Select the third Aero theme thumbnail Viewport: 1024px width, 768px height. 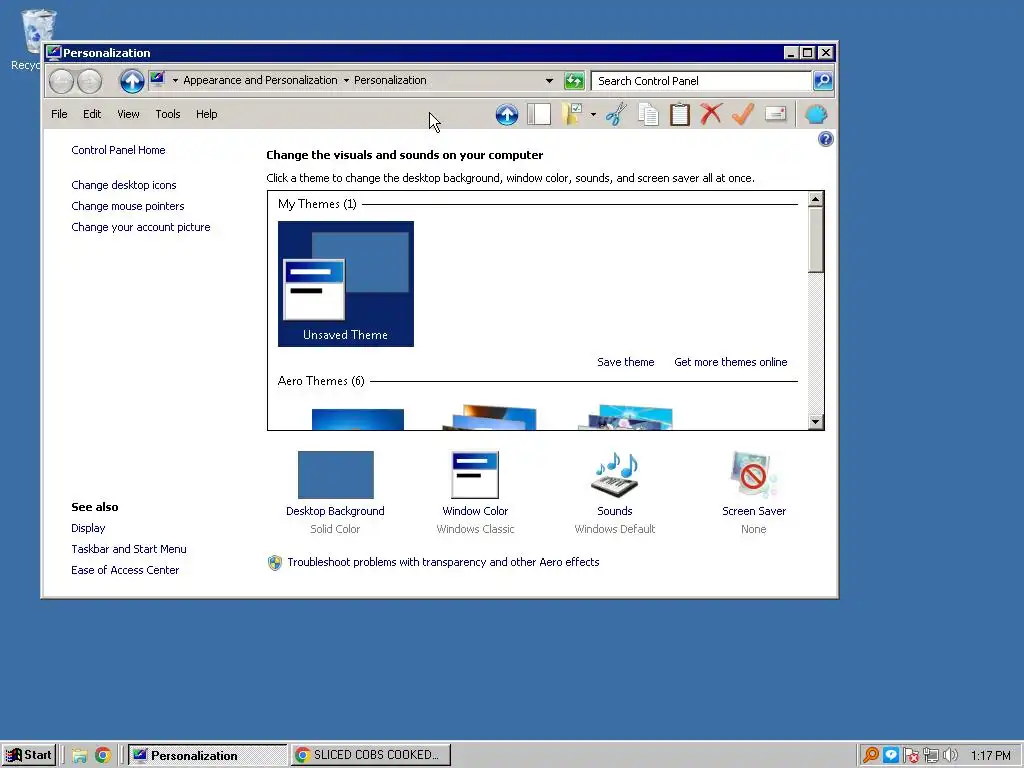[625, 417]
